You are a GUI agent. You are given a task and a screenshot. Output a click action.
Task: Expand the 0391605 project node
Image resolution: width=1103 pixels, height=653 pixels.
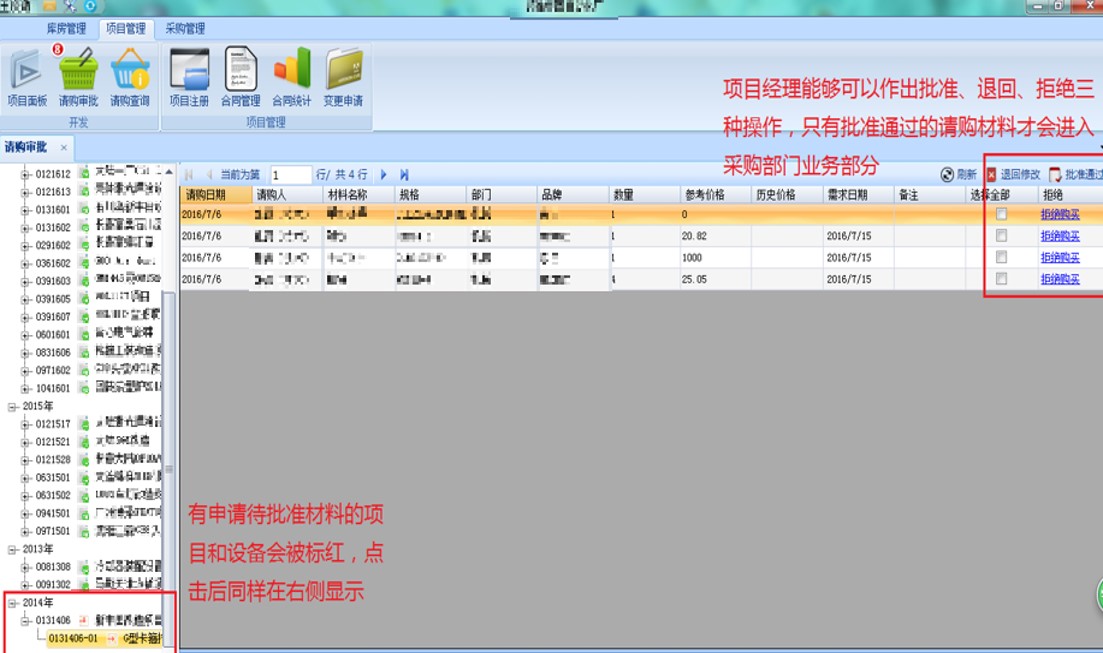point(25,298)
